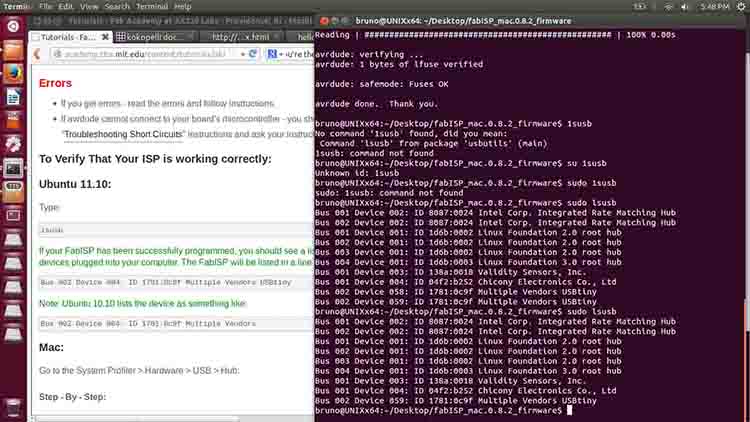This screenshot has height=422, width=750.
Task: Click the kokopelli doc tab favicon
Action: [x=121, y=37]
